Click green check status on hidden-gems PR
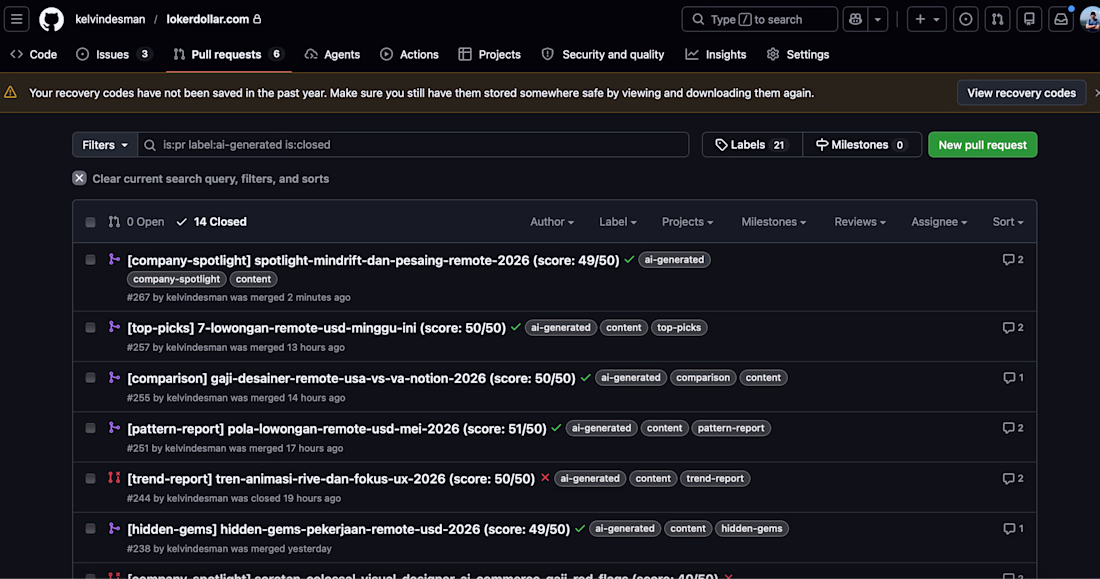 point(580,528)
